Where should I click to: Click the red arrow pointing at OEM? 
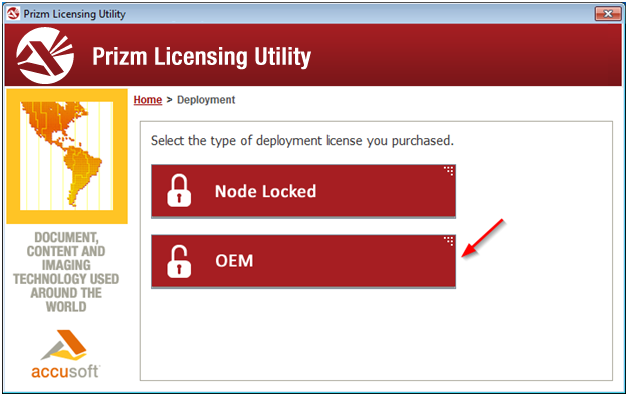(482, 239)
